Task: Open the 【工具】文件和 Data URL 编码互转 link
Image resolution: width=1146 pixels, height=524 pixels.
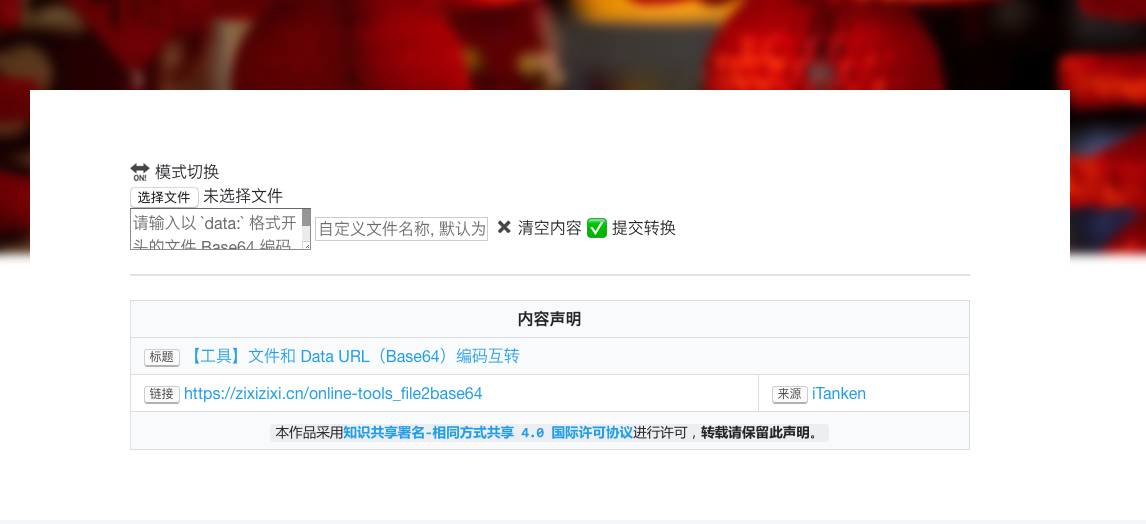Action: (x=353, y=357)
